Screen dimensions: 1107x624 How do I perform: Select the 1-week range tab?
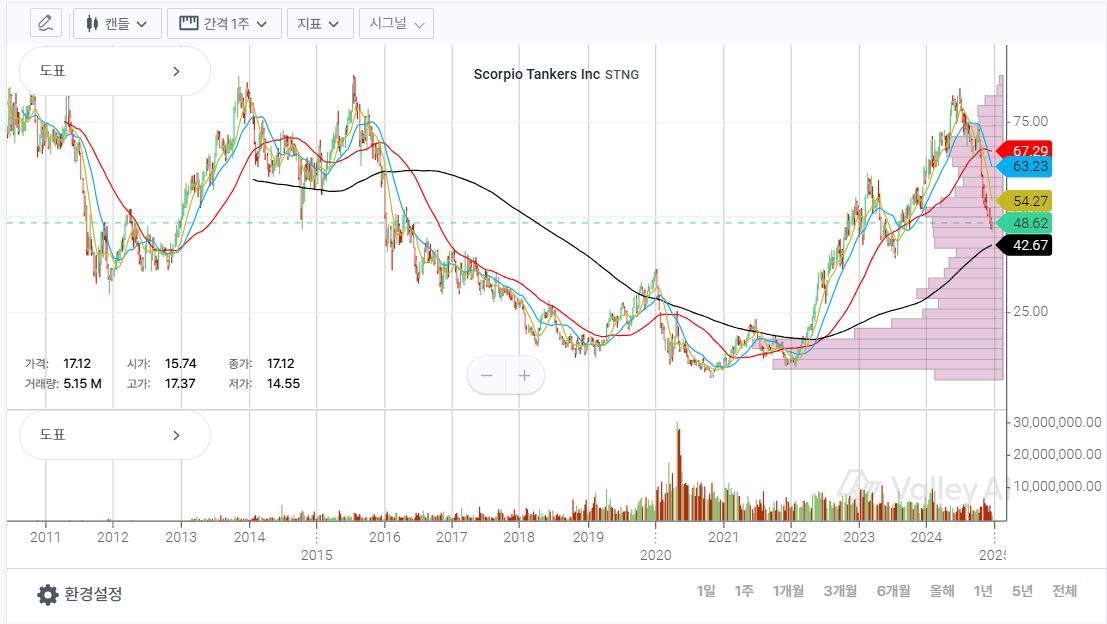coord(744,591)
